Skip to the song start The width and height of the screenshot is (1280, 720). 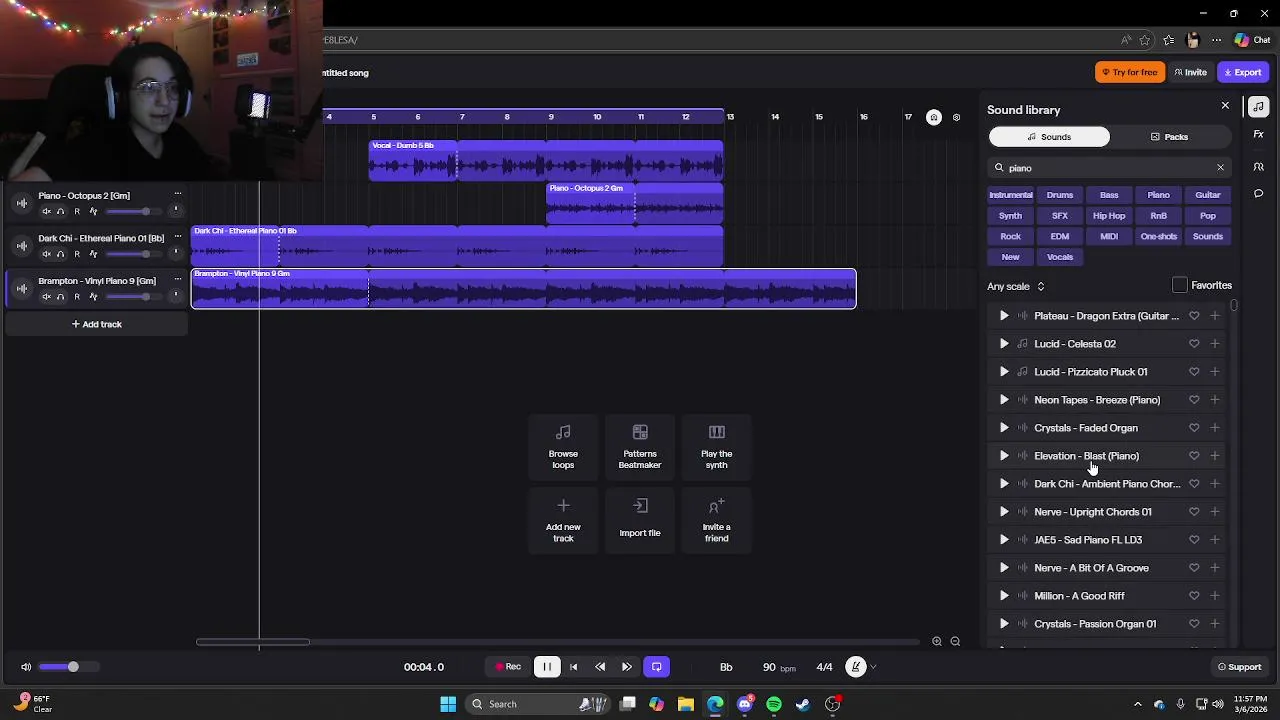pyautogui.click(x=573, y=667)
